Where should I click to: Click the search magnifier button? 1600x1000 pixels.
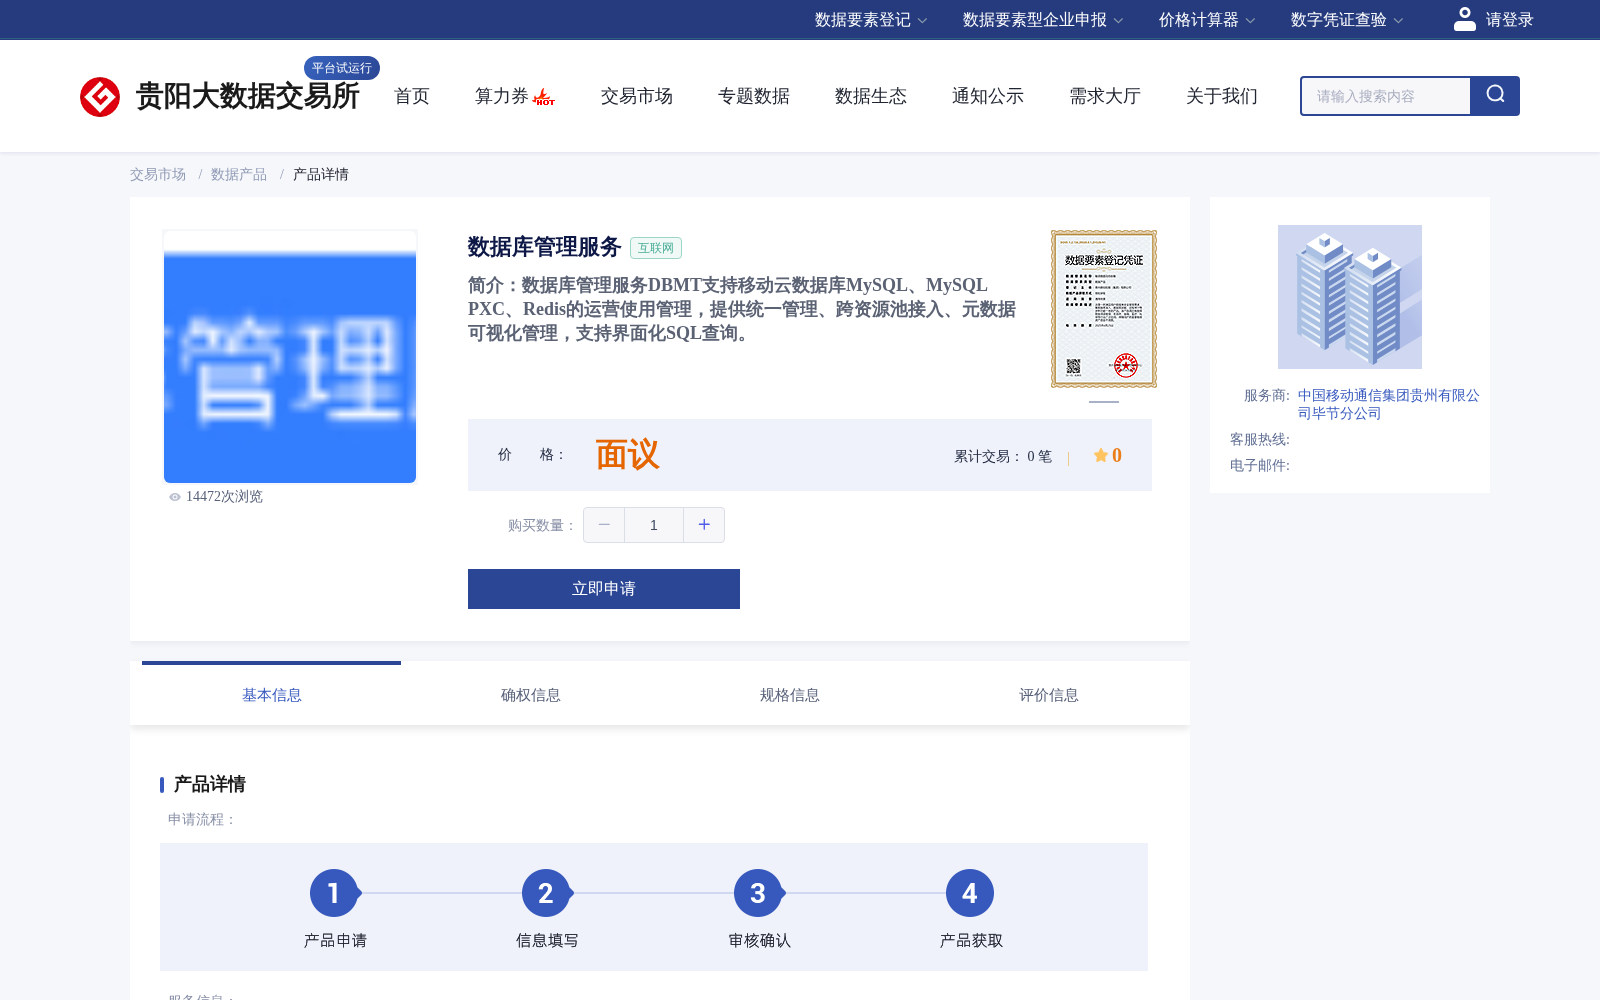click(x=1495, y=96)
